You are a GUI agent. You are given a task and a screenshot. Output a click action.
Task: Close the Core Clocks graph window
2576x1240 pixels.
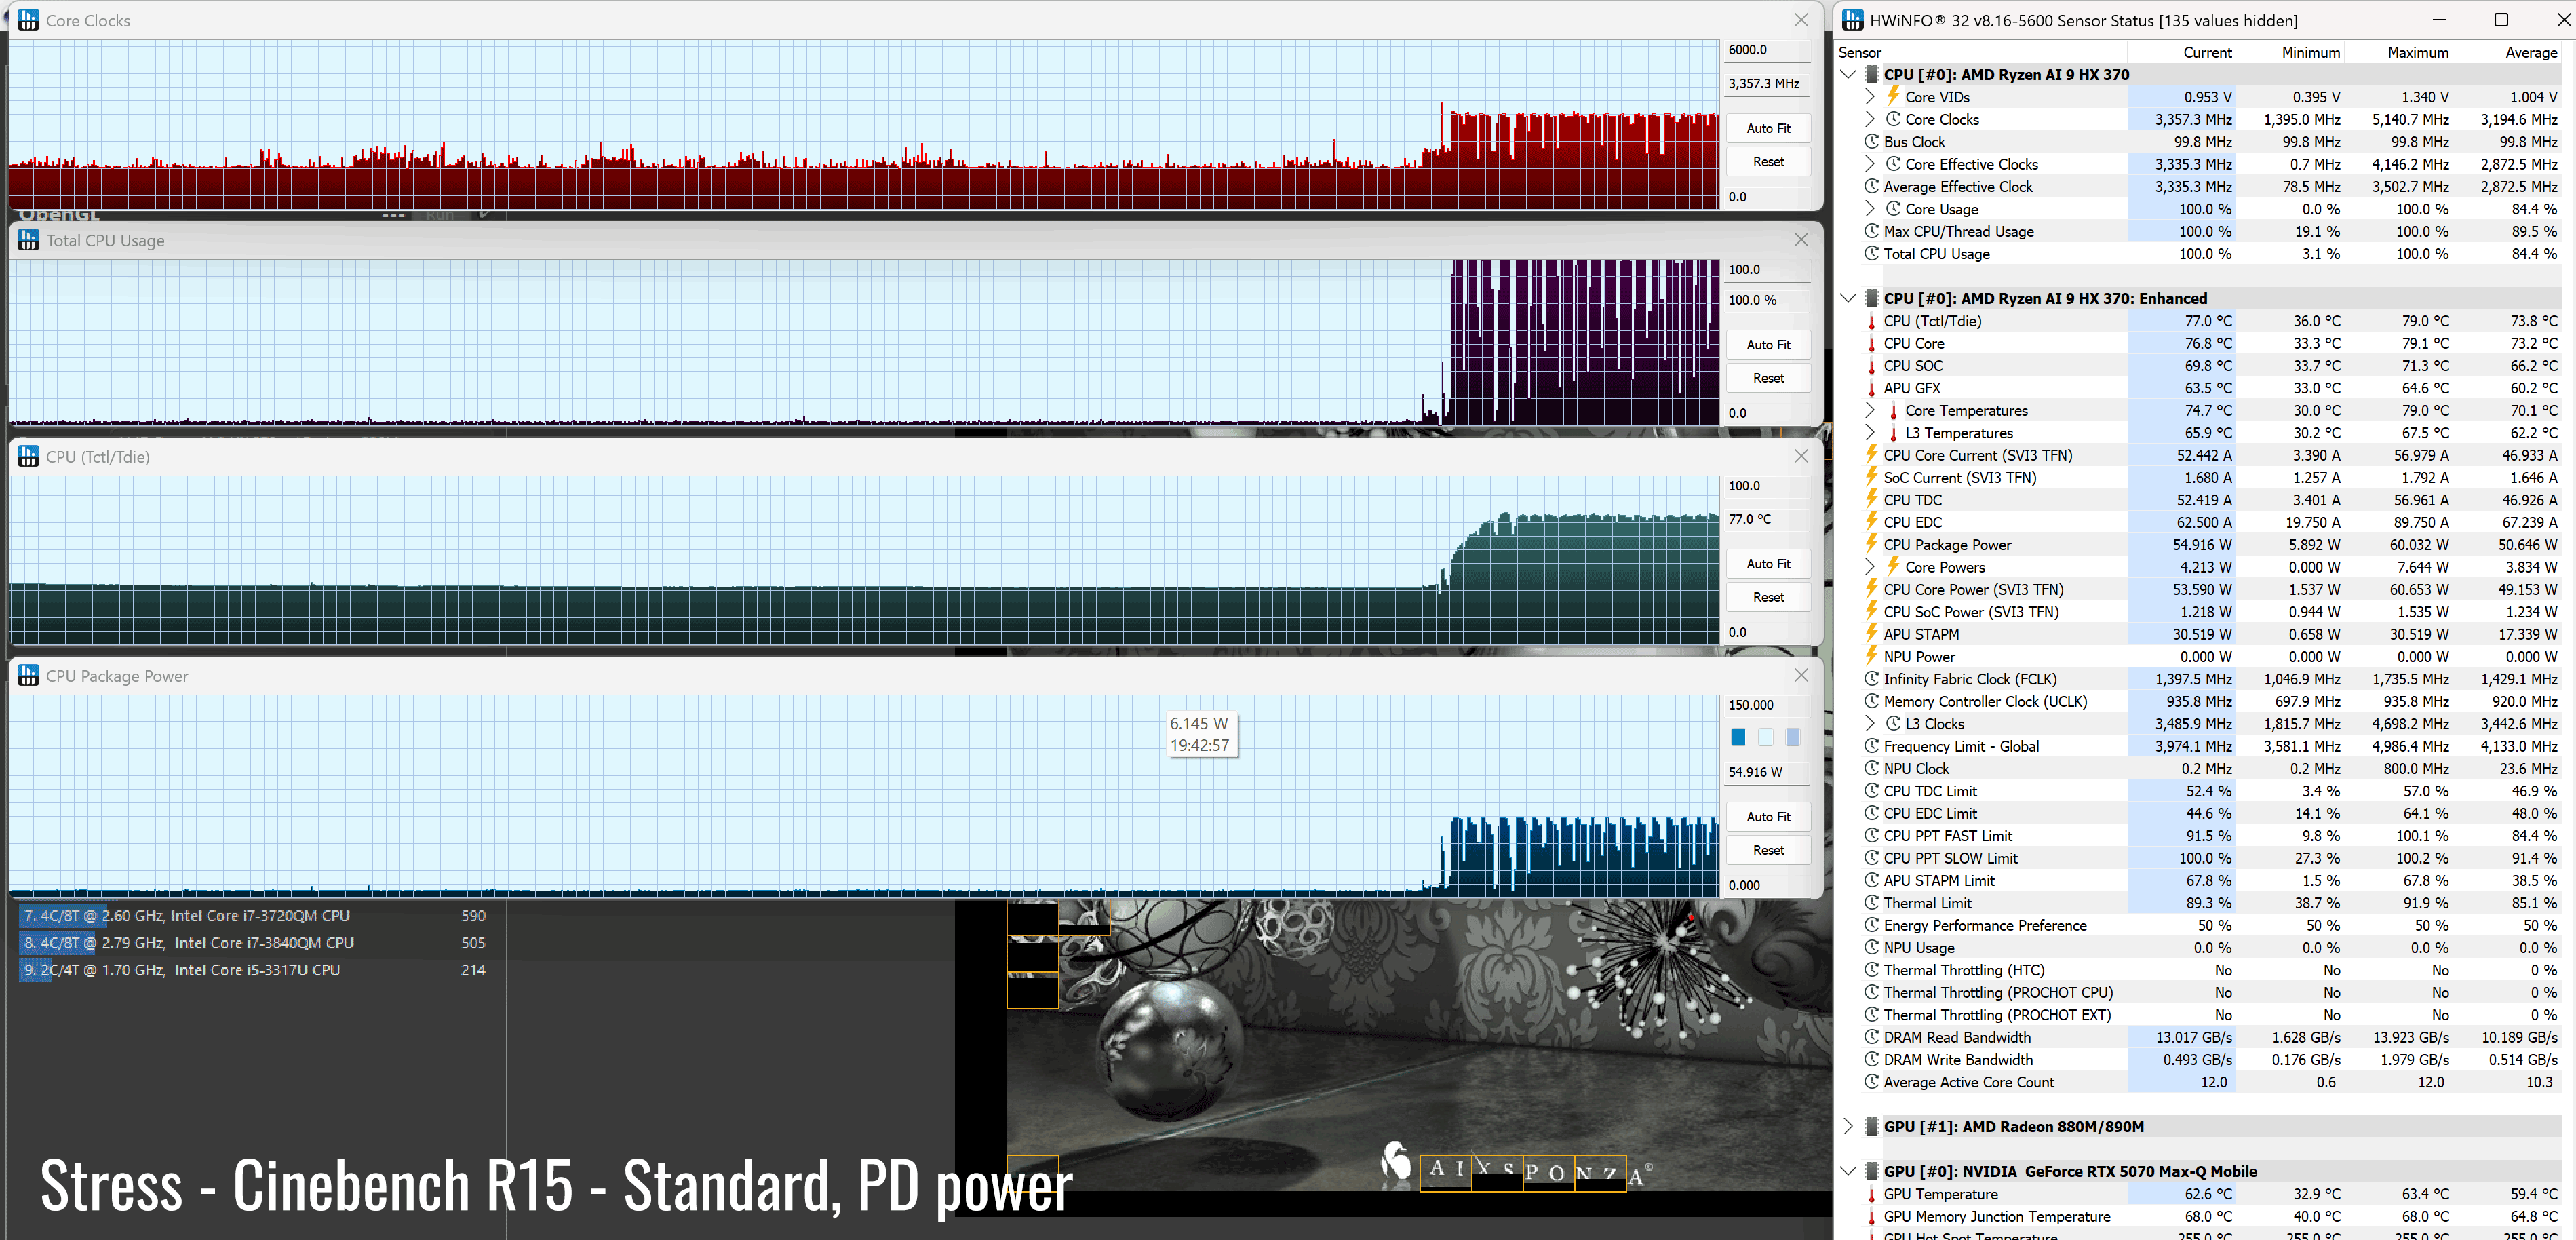tap(1801, 20)
